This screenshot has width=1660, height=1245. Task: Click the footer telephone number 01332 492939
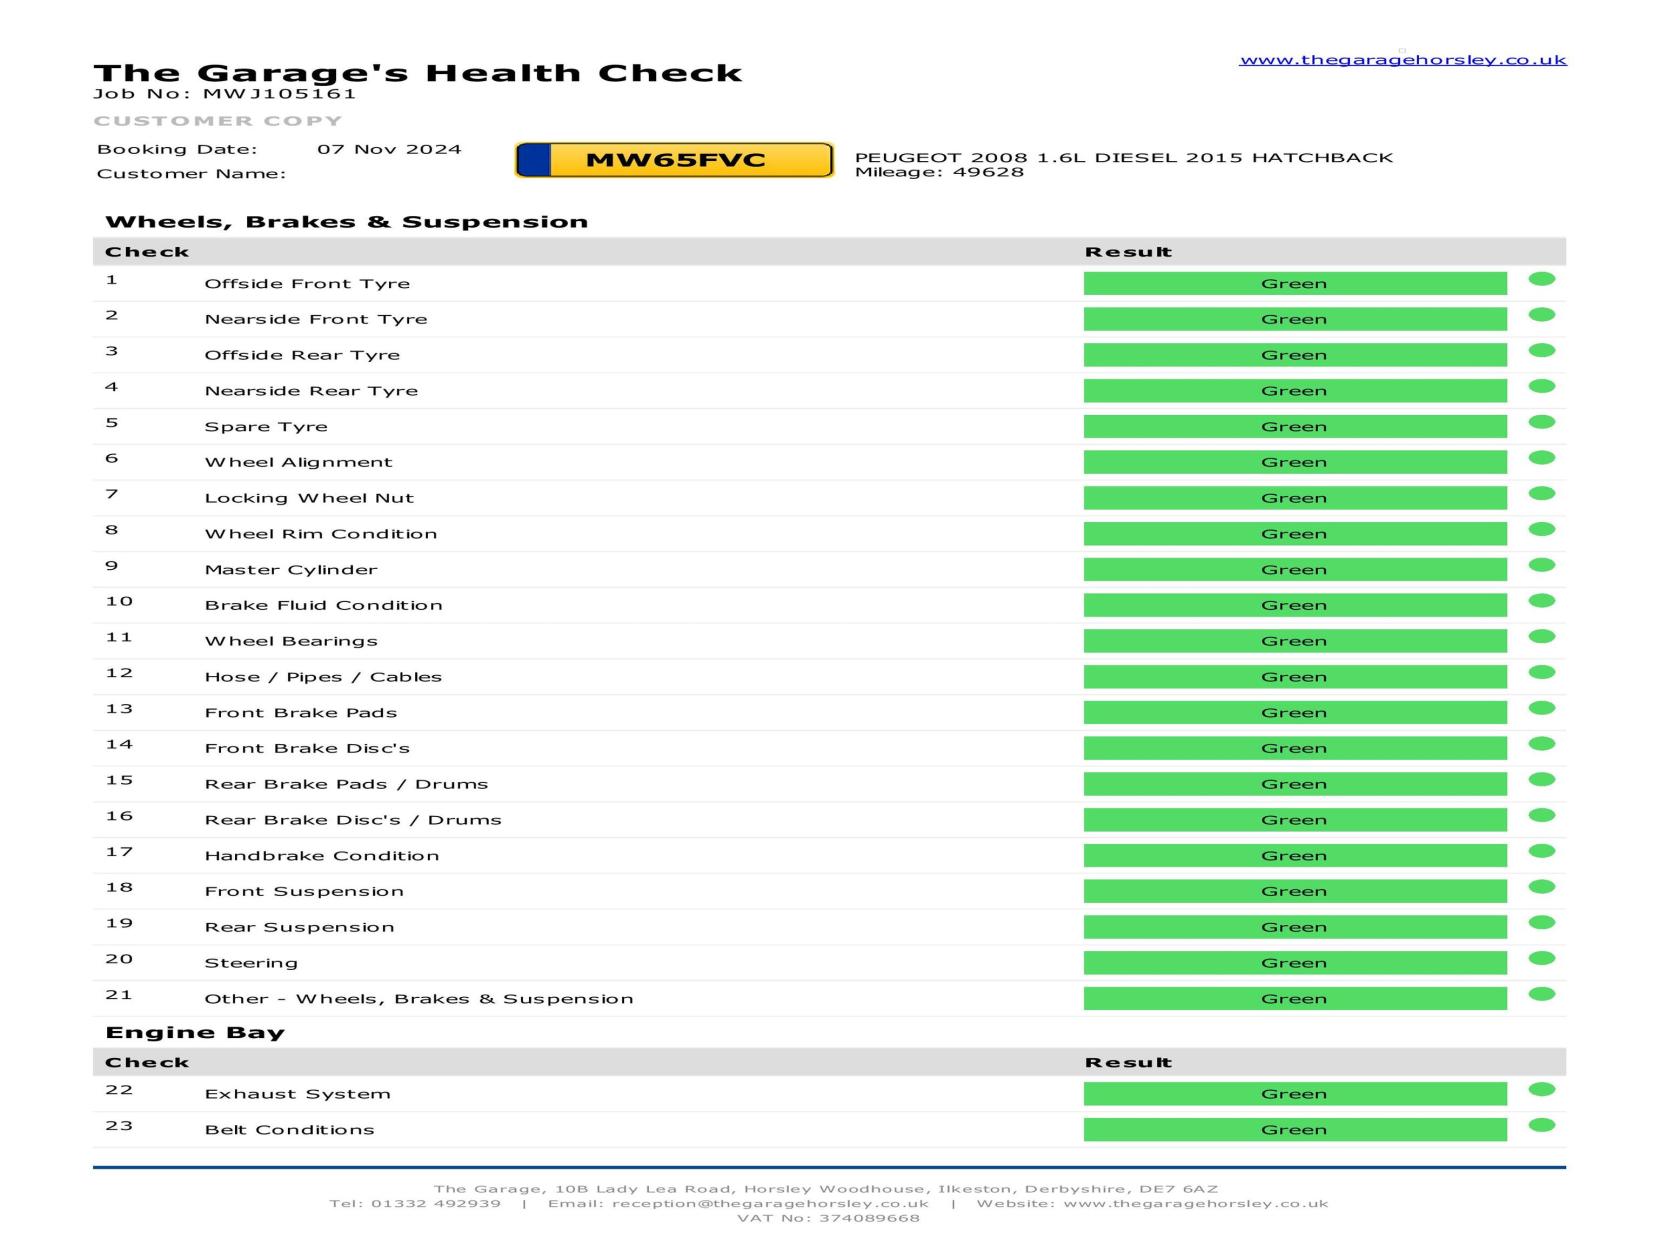[x=436, y=1204]
